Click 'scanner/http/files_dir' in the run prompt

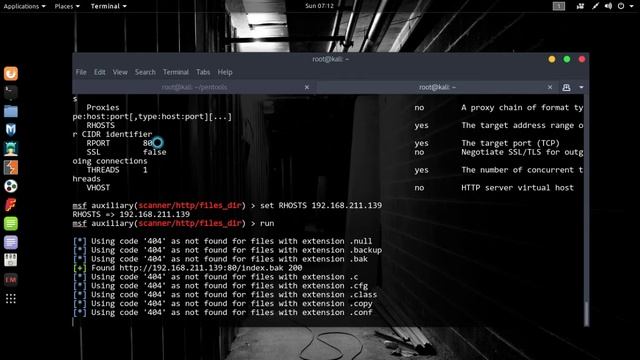(x=190, y=223)
